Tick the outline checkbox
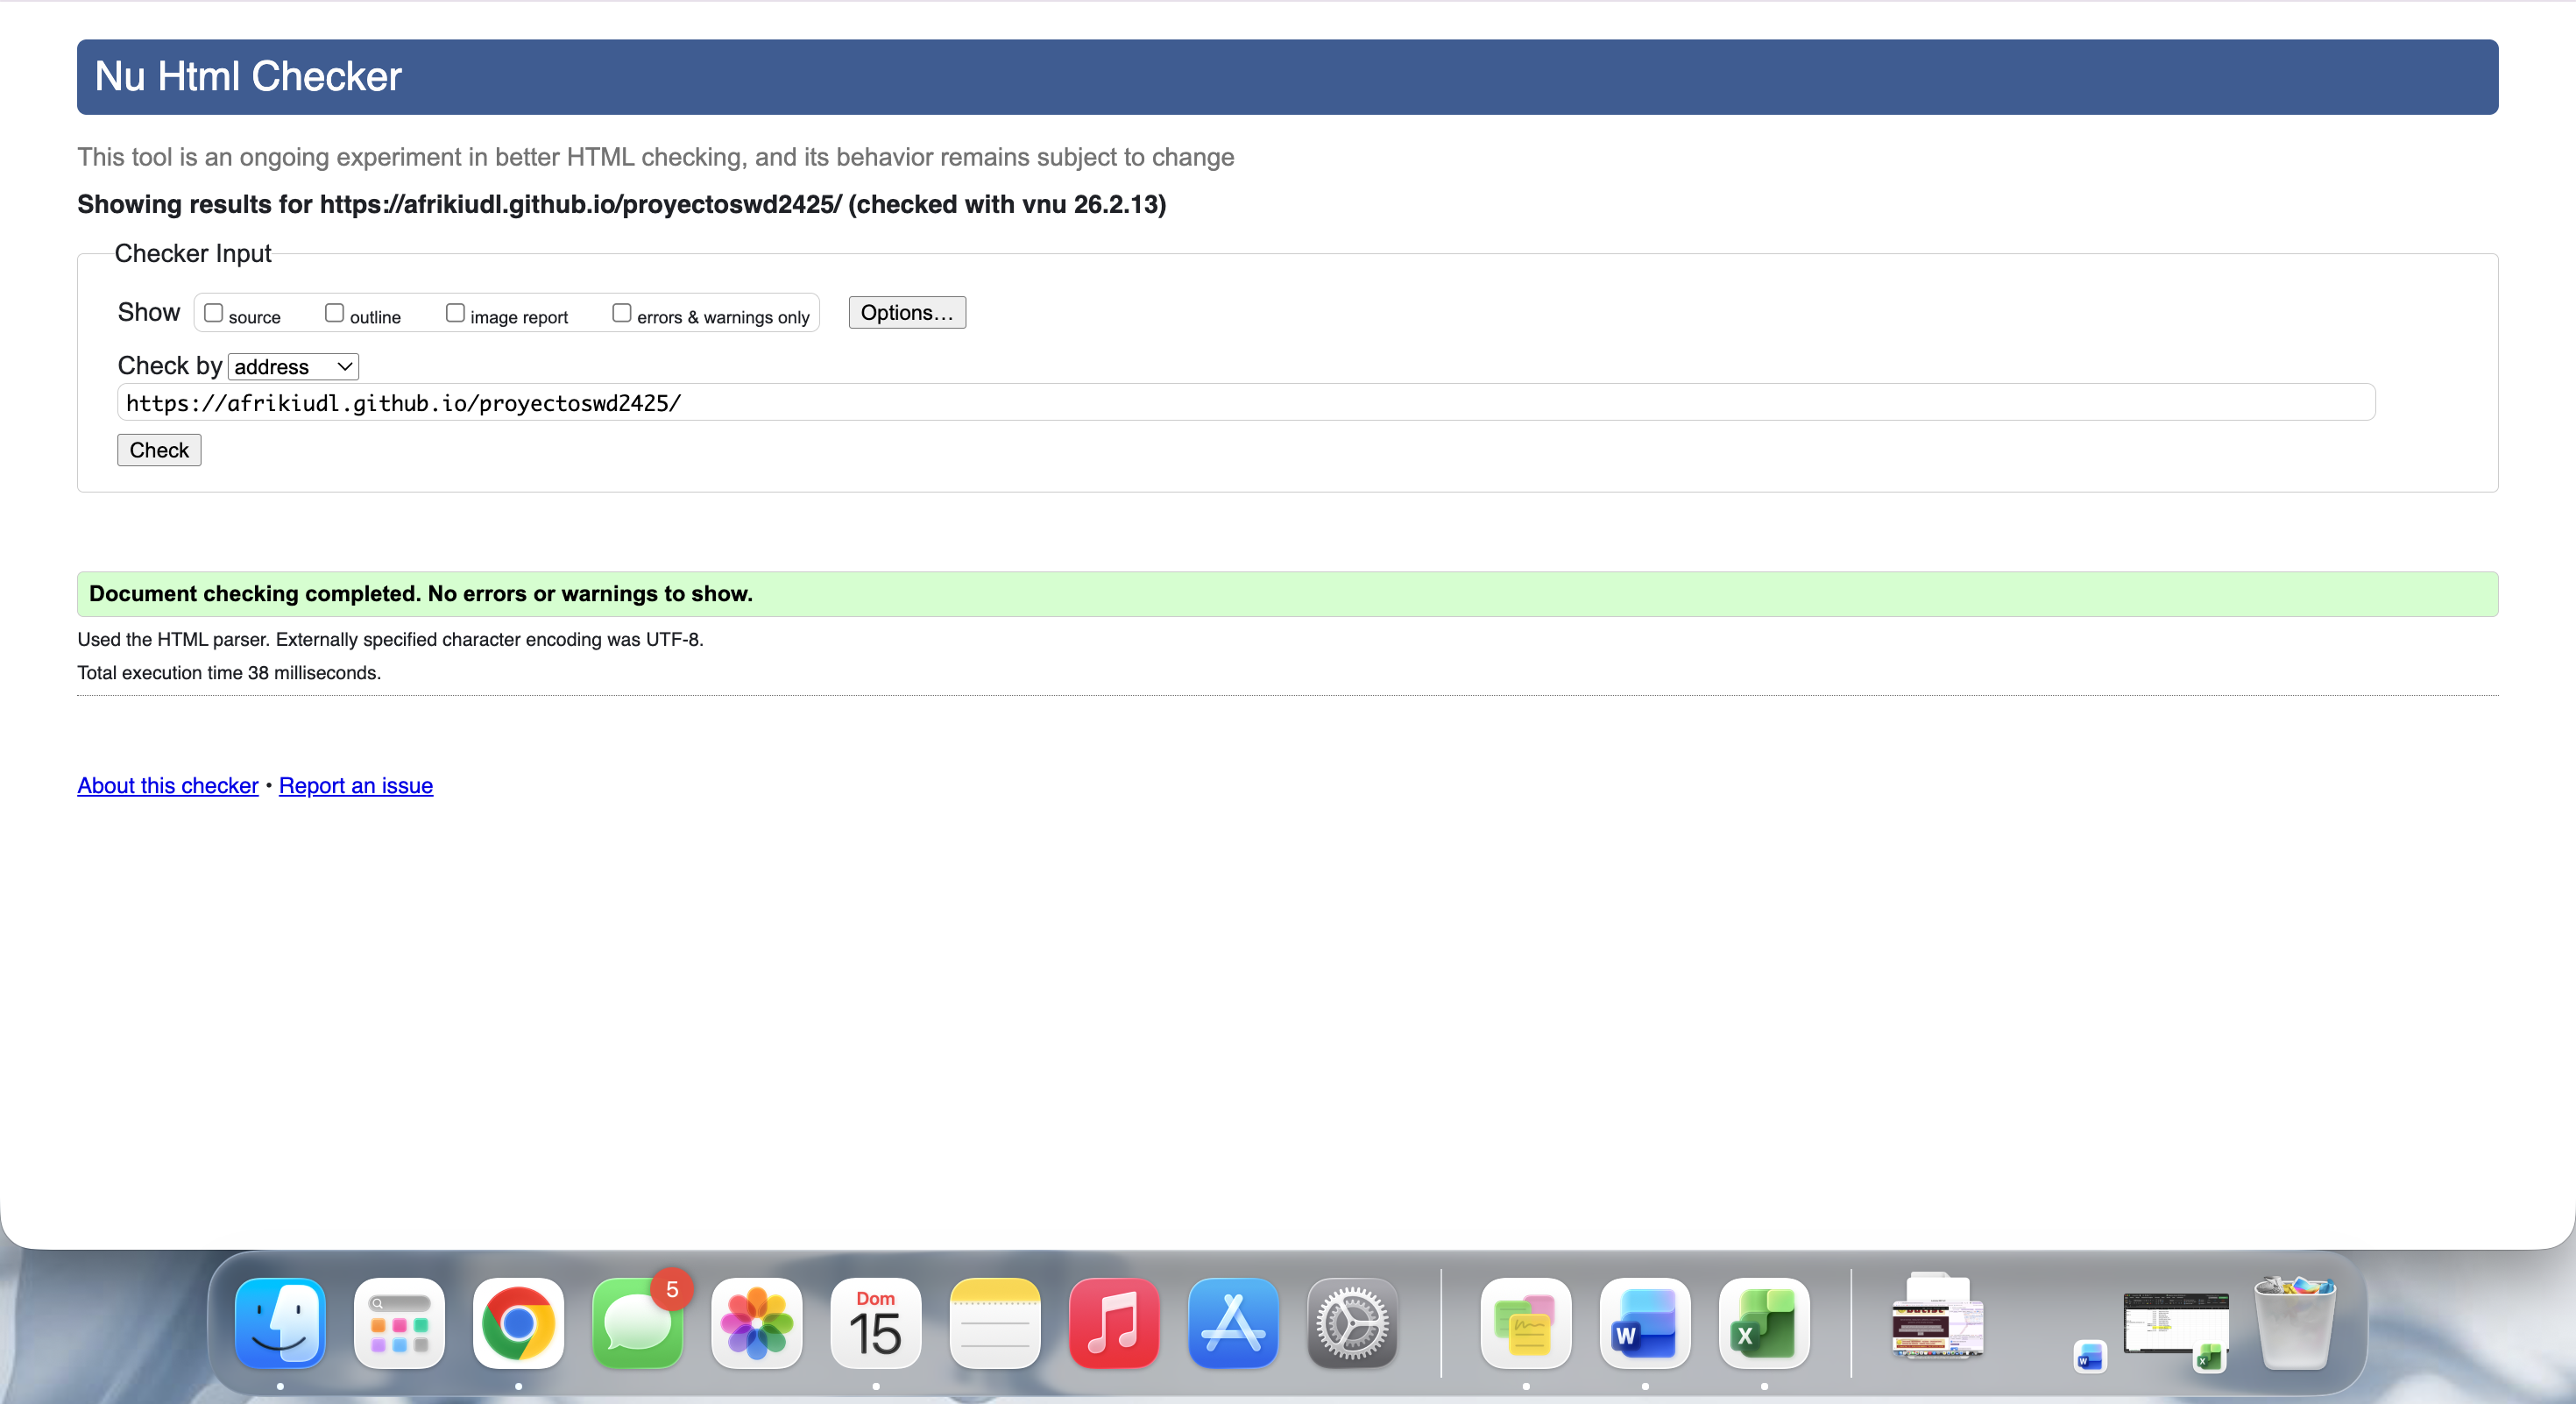The width and height of the screenshot is (2576, 1404). (x=334, y=313)
